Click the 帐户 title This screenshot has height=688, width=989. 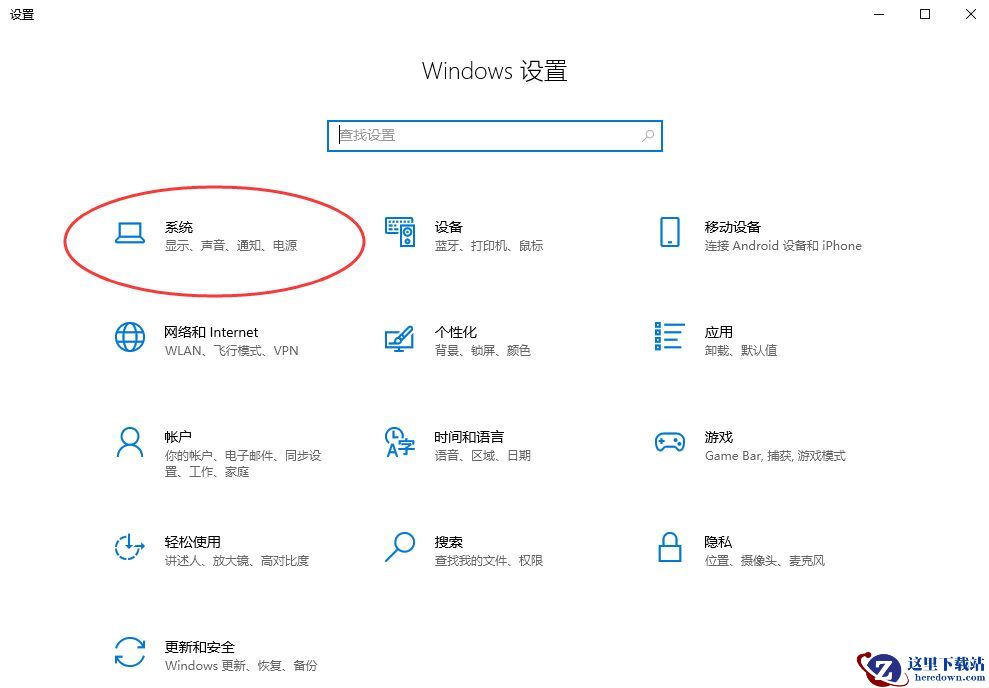click(178, 436)
